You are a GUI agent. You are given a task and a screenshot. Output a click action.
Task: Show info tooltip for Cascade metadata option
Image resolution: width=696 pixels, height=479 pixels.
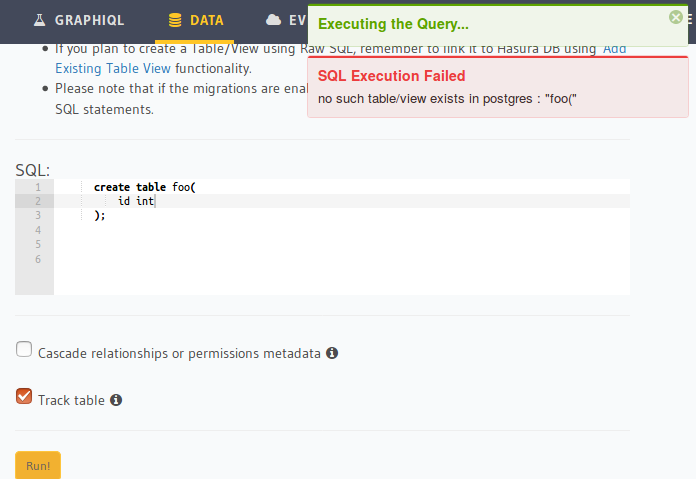(332, 353)
